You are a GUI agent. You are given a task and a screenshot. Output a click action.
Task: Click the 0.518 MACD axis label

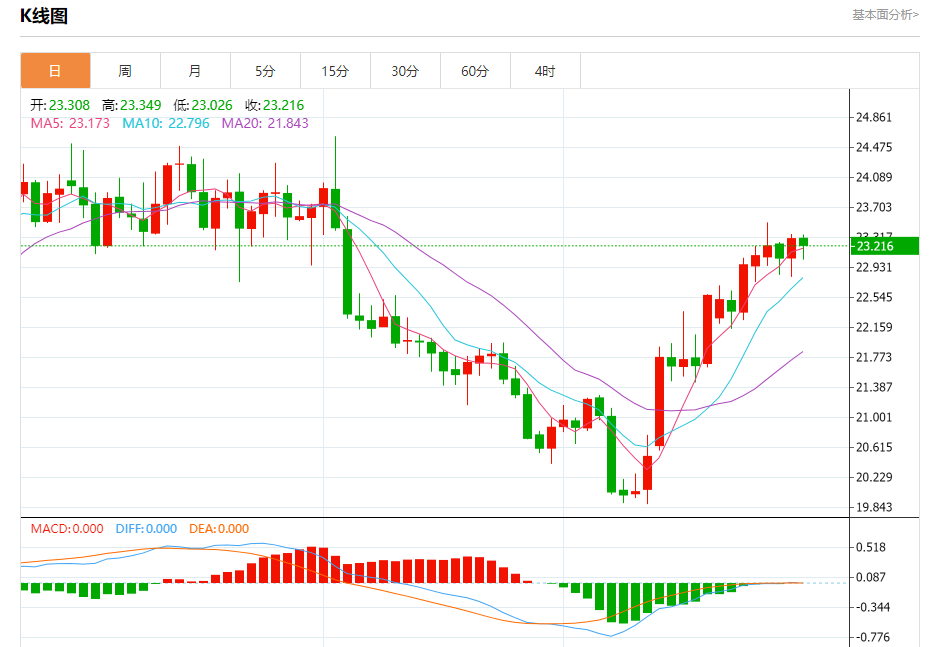tap(871, 547)
